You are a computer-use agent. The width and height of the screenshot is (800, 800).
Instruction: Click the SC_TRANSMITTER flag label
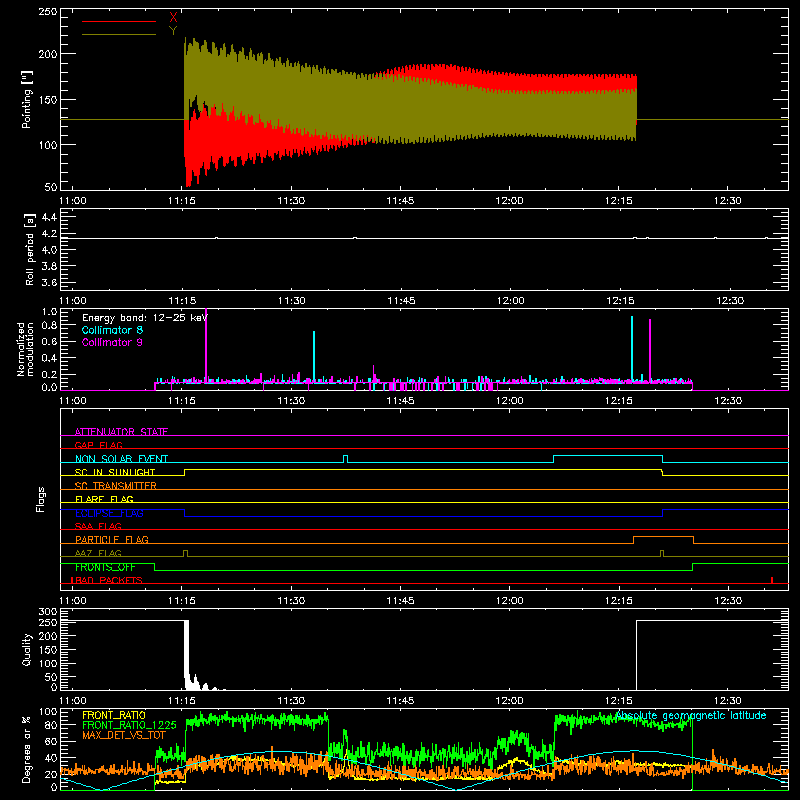pyautogui.click(x=115, y=486)
